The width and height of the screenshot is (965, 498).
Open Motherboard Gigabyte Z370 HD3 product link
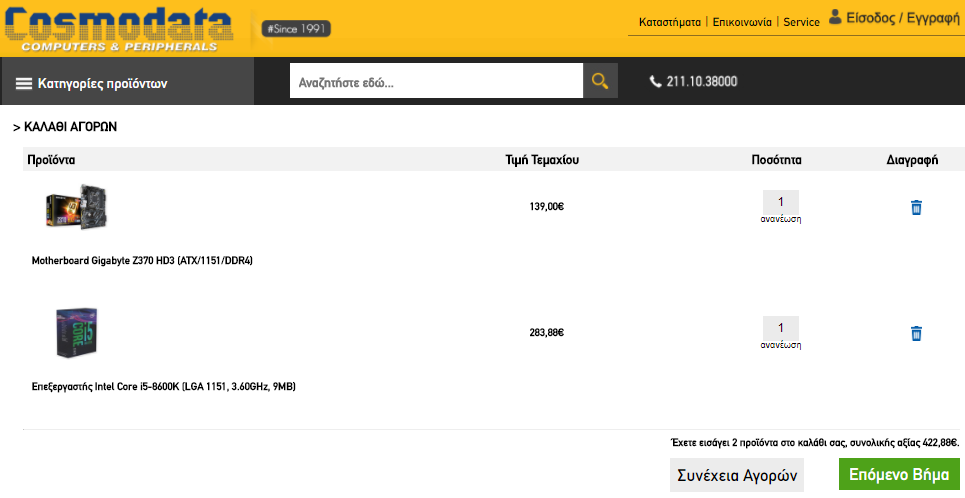(142, 260)
